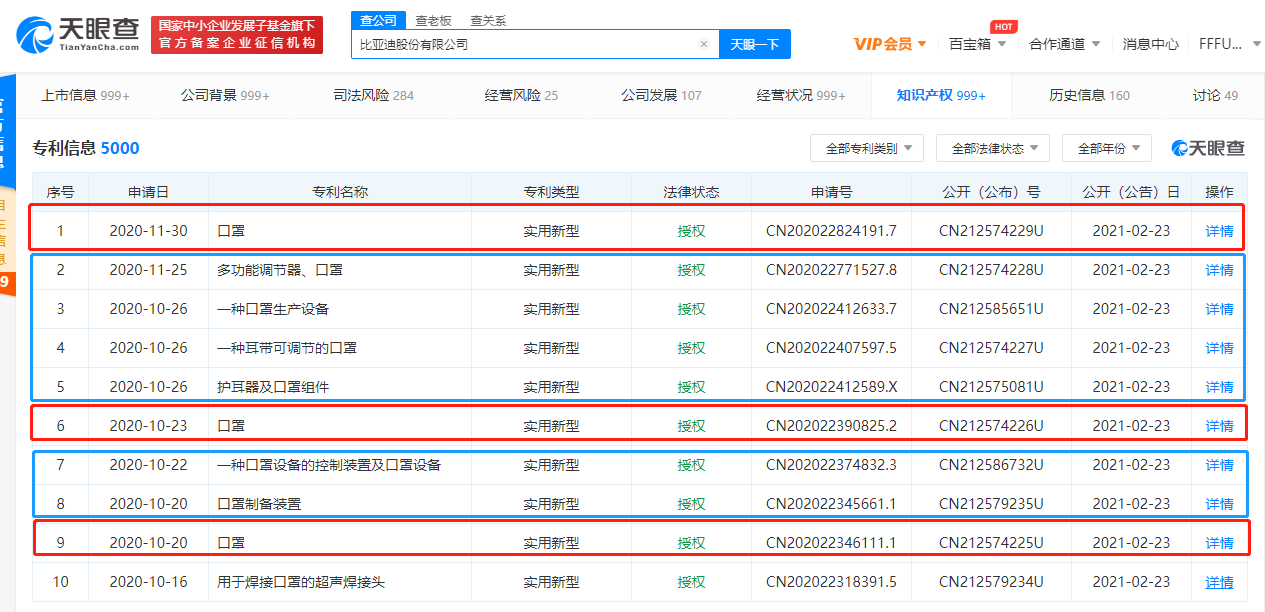The height and width of the screenshot is (612, 1265).
Task: Open 公司背景 section tab
Action: (x=225, y=95)
